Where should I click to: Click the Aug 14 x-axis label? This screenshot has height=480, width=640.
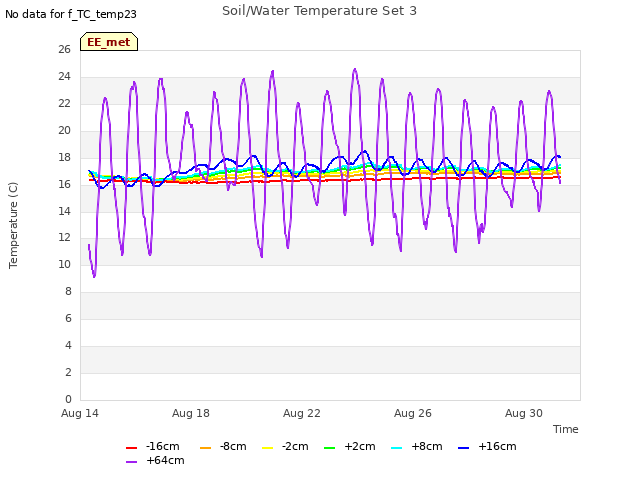80,413
